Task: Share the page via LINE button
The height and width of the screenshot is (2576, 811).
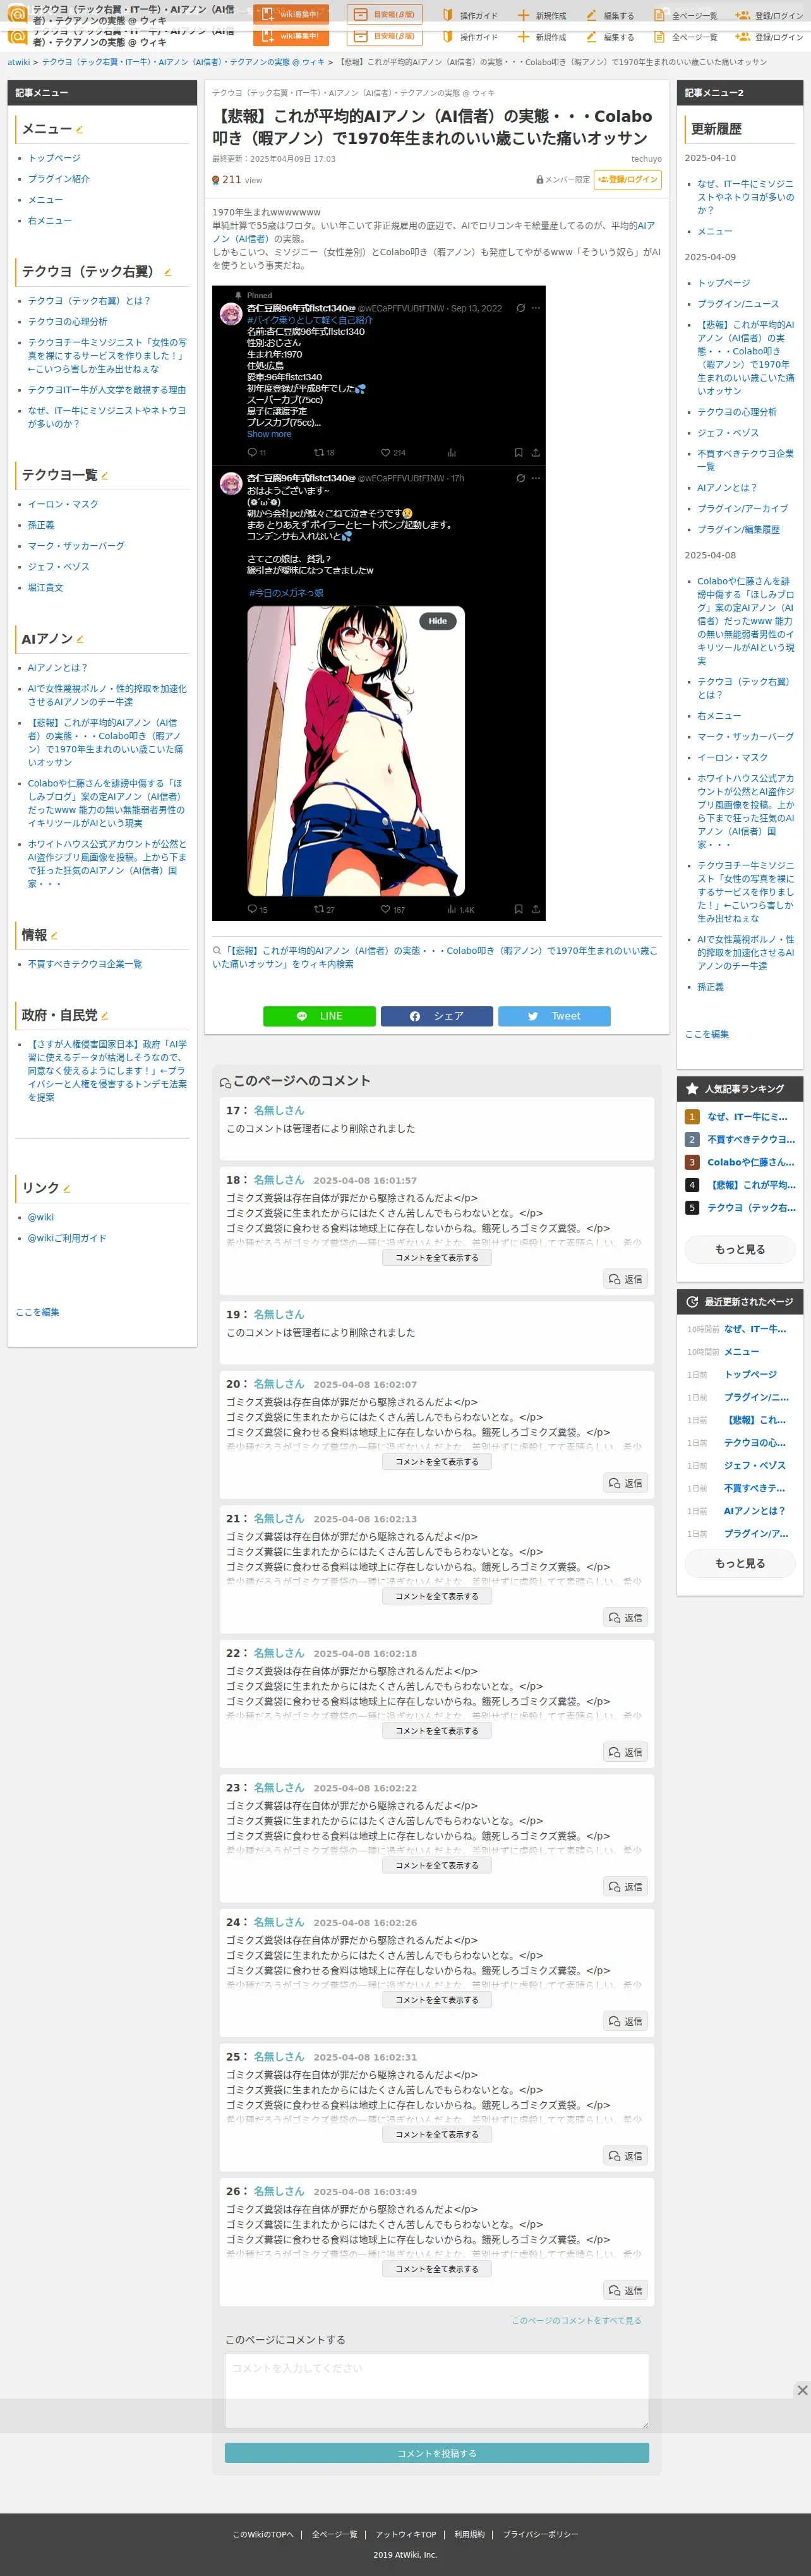Action: (319, 1016)
